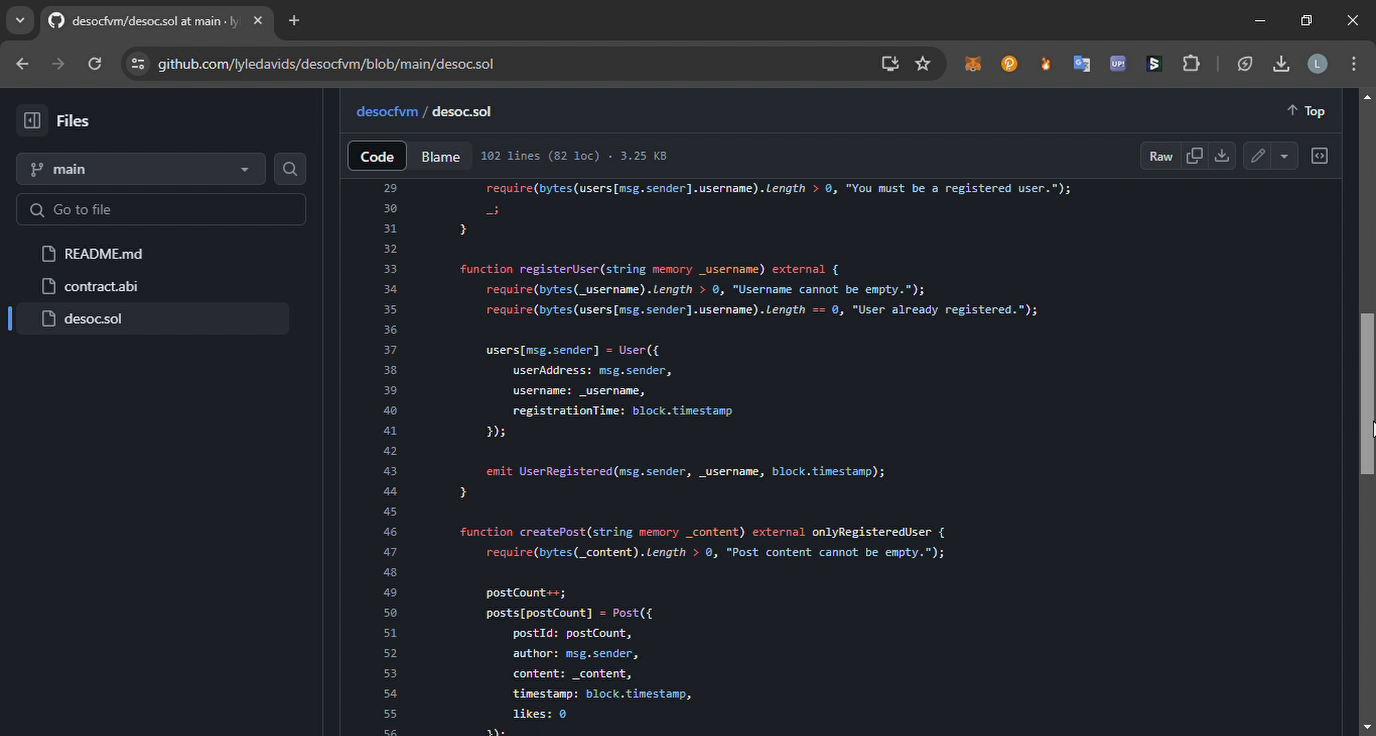This screenshot has width=1376, height=736.
Task: Click the scrollbar up arrow
Action: 1367,97
